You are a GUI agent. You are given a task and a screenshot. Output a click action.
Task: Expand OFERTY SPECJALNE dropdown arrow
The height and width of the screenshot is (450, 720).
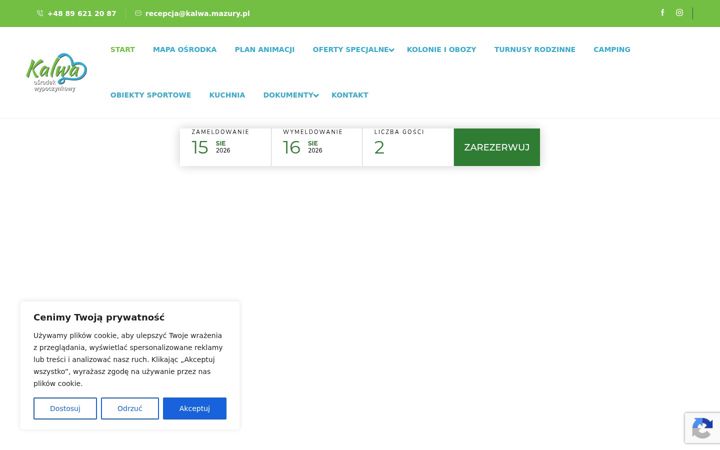392,50
